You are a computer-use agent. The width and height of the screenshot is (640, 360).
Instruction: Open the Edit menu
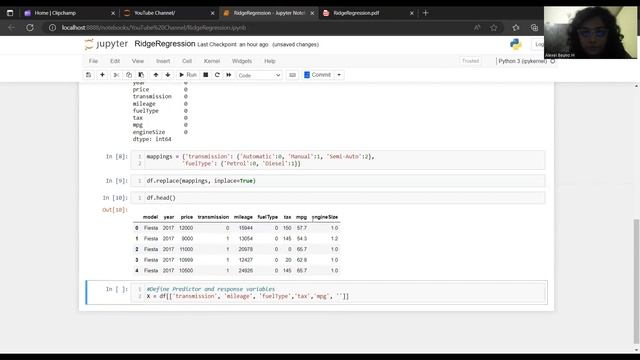point(115,61)
